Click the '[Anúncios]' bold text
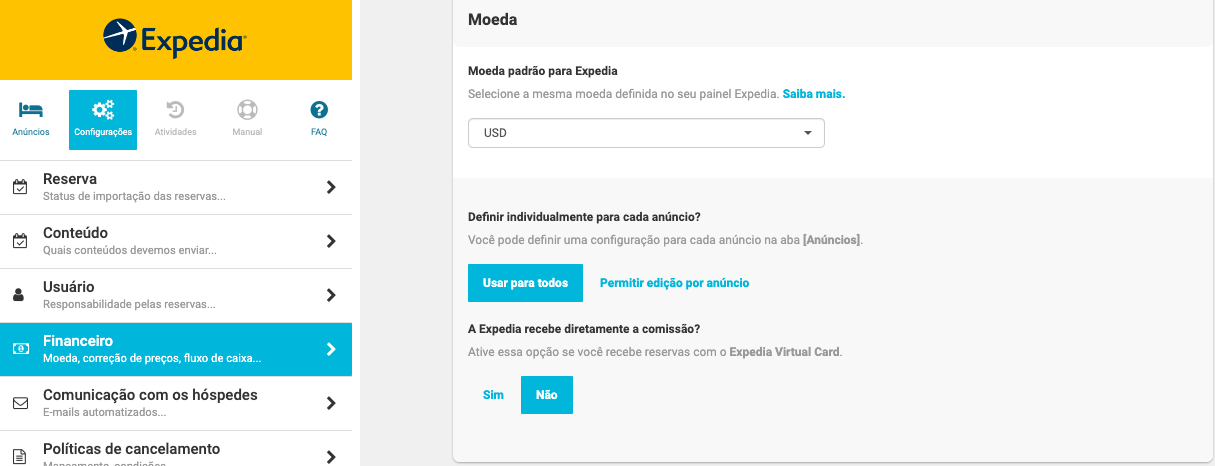Screen dimensions: 1215x466 (831, 240)
